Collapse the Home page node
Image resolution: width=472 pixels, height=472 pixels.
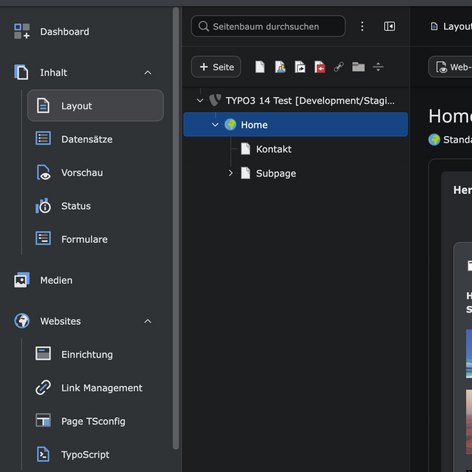point(215,125)
